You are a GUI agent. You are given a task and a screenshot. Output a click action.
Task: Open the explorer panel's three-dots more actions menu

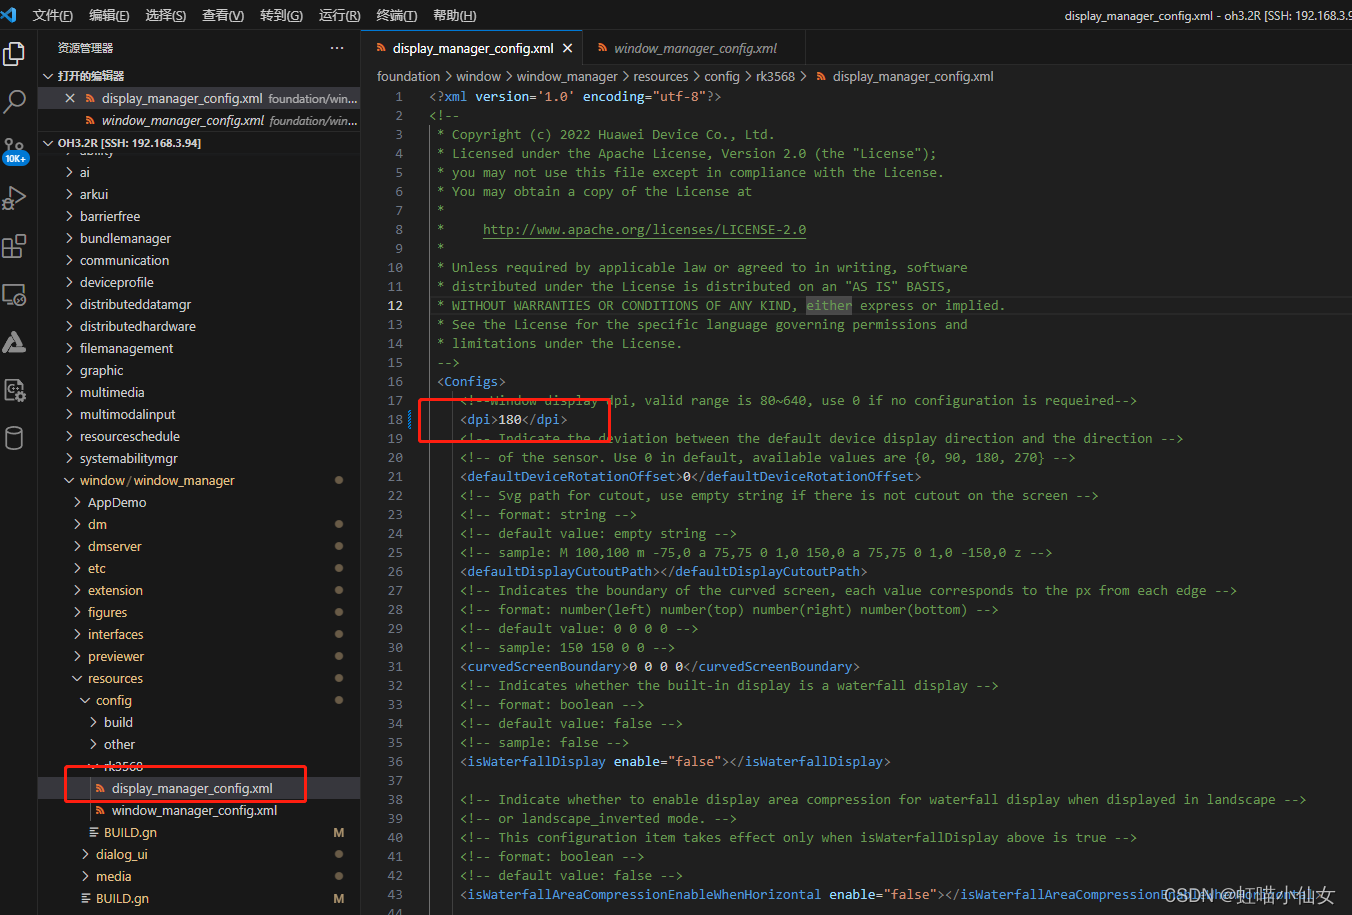click(x=337, y=48)
